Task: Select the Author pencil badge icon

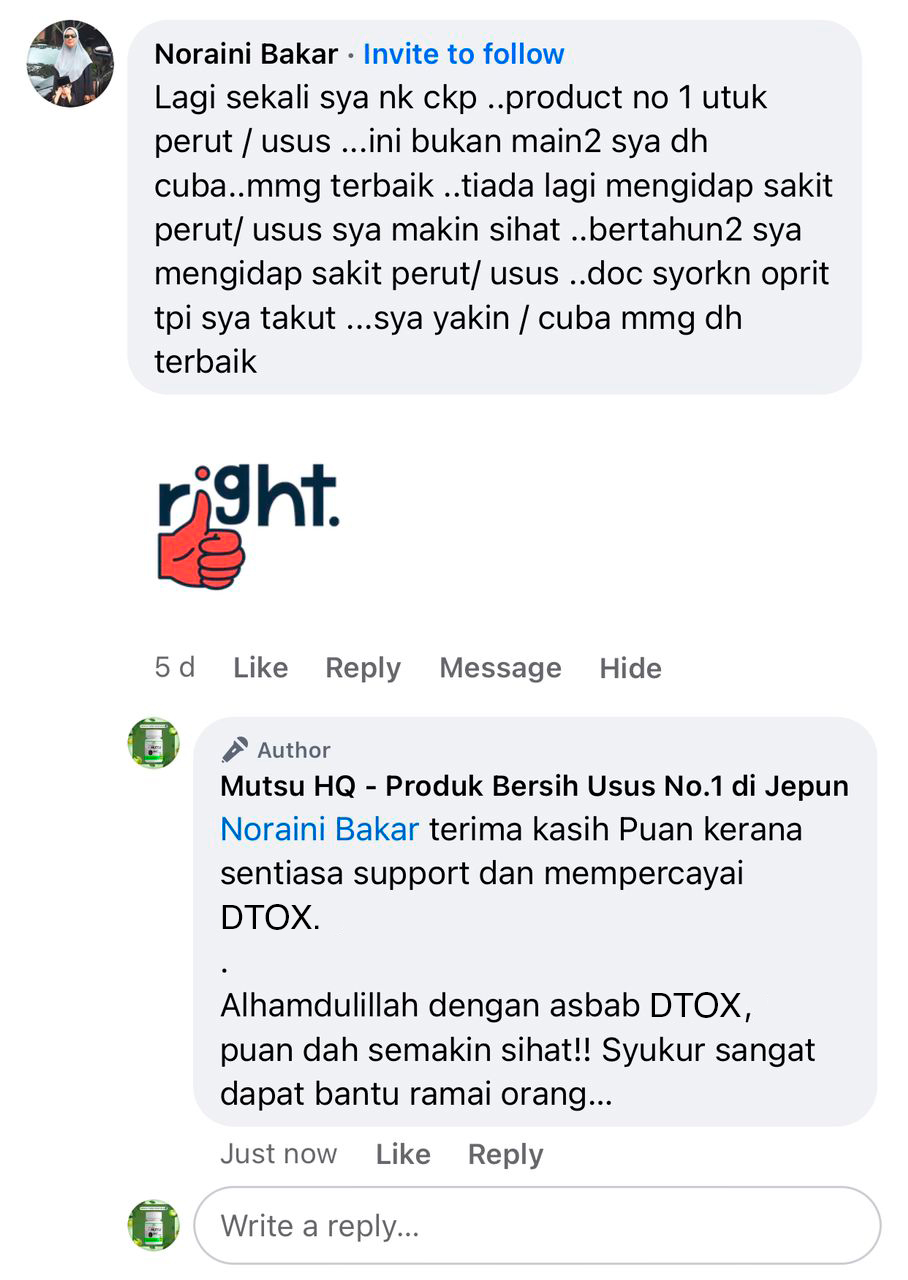Action: (235, 749)
